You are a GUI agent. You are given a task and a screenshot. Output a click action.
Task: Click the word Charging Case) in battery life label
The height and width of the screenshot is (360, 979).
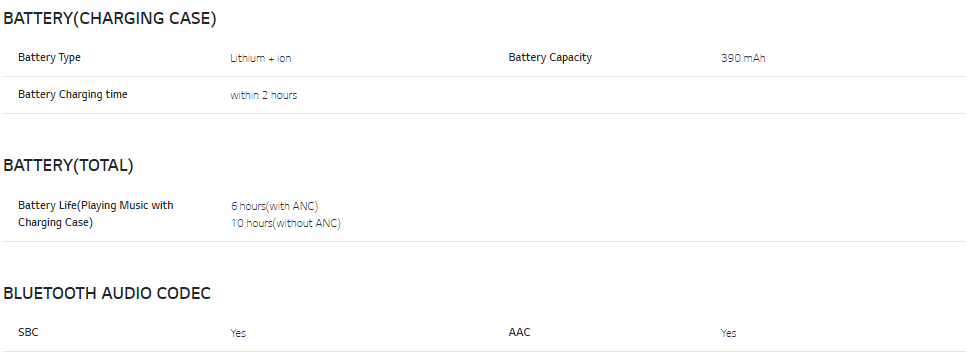(x=55, y=223)
